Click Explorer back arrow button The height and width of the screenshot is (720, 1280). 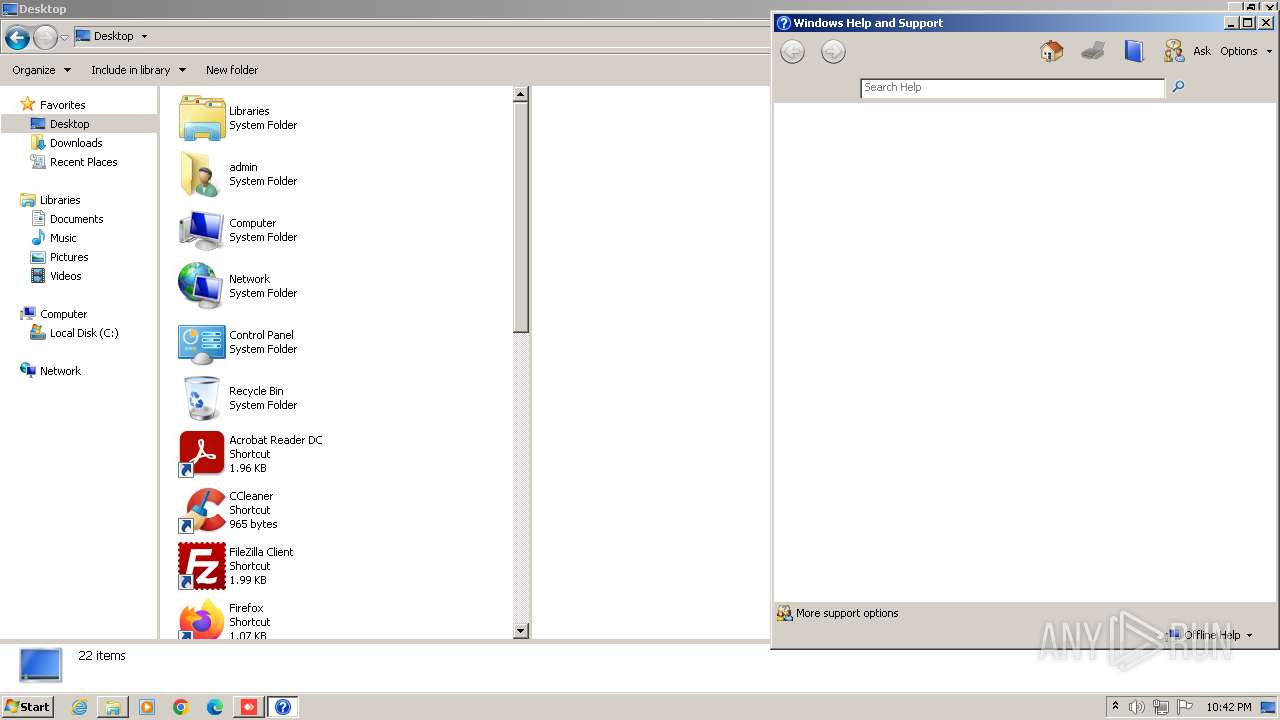click(17, 38)
